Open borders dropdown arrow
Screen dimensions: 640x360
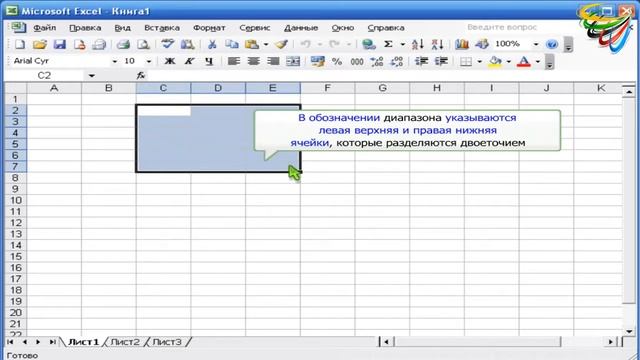coord(480,62)
